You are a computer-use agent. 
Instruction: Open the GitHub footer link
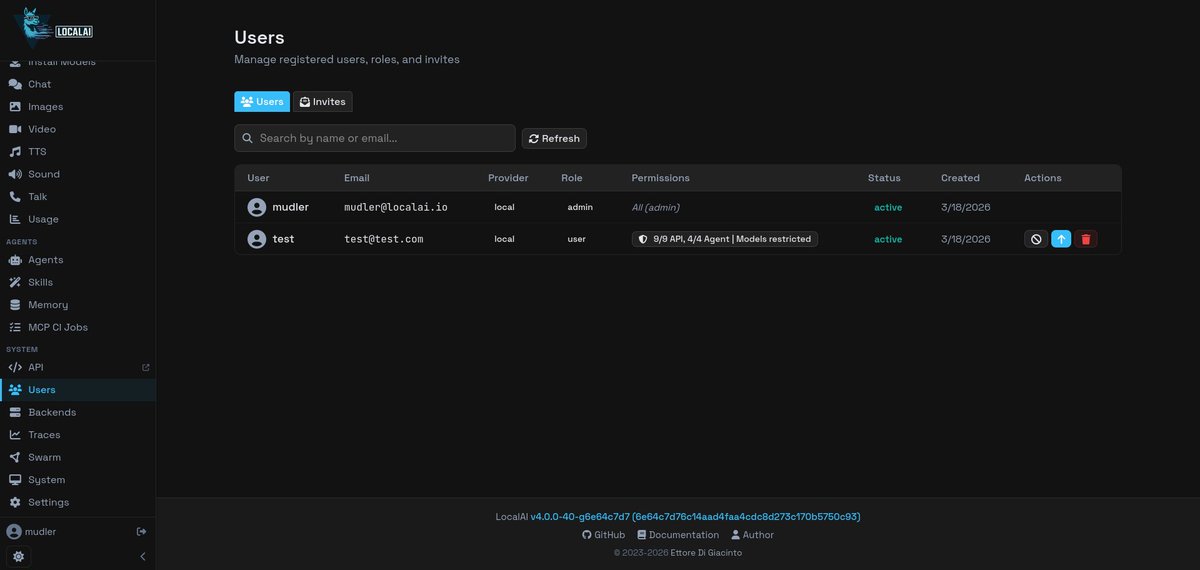click(603, 535)
